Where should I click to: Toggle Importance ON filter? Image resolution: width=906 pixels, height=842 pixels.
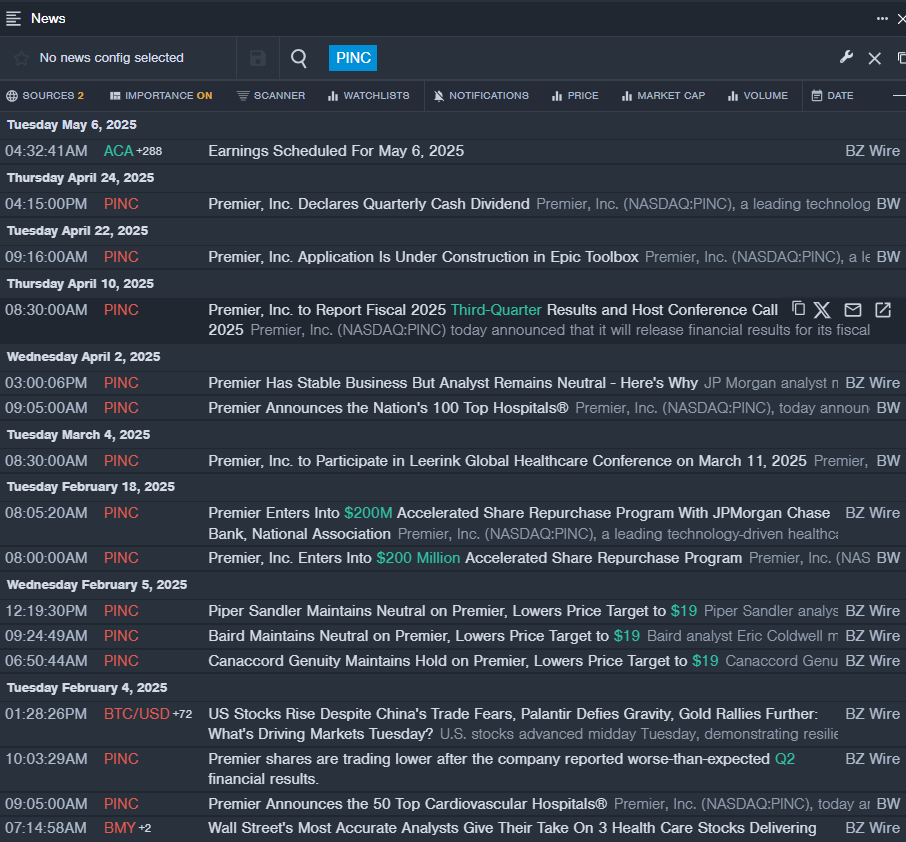(161, 95)
